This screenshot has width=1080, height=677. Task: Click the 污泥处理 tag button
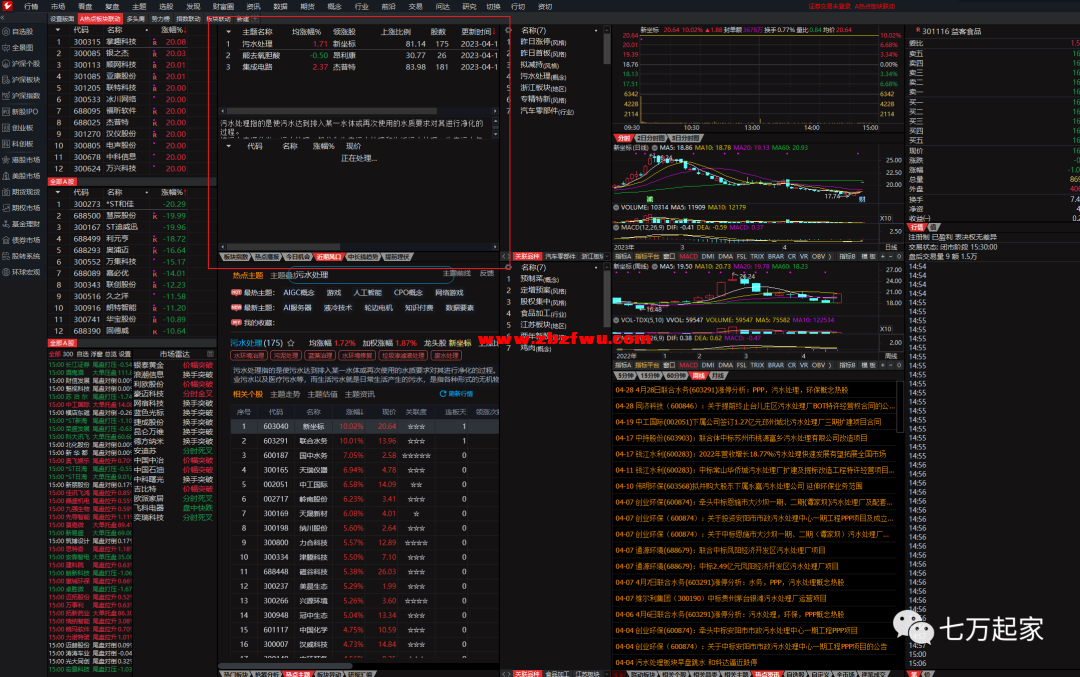(x=285, y=356)
